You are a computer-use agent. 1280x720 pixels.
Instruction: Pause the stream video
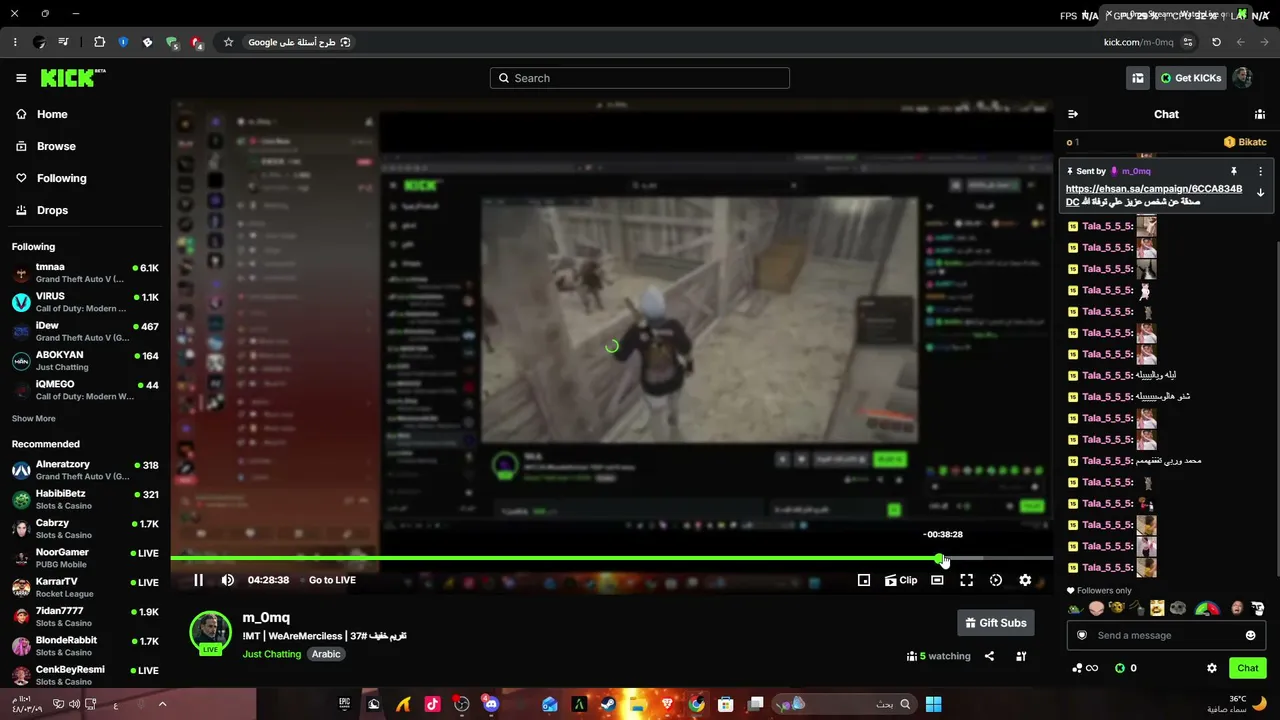click(x=198, y=580)
